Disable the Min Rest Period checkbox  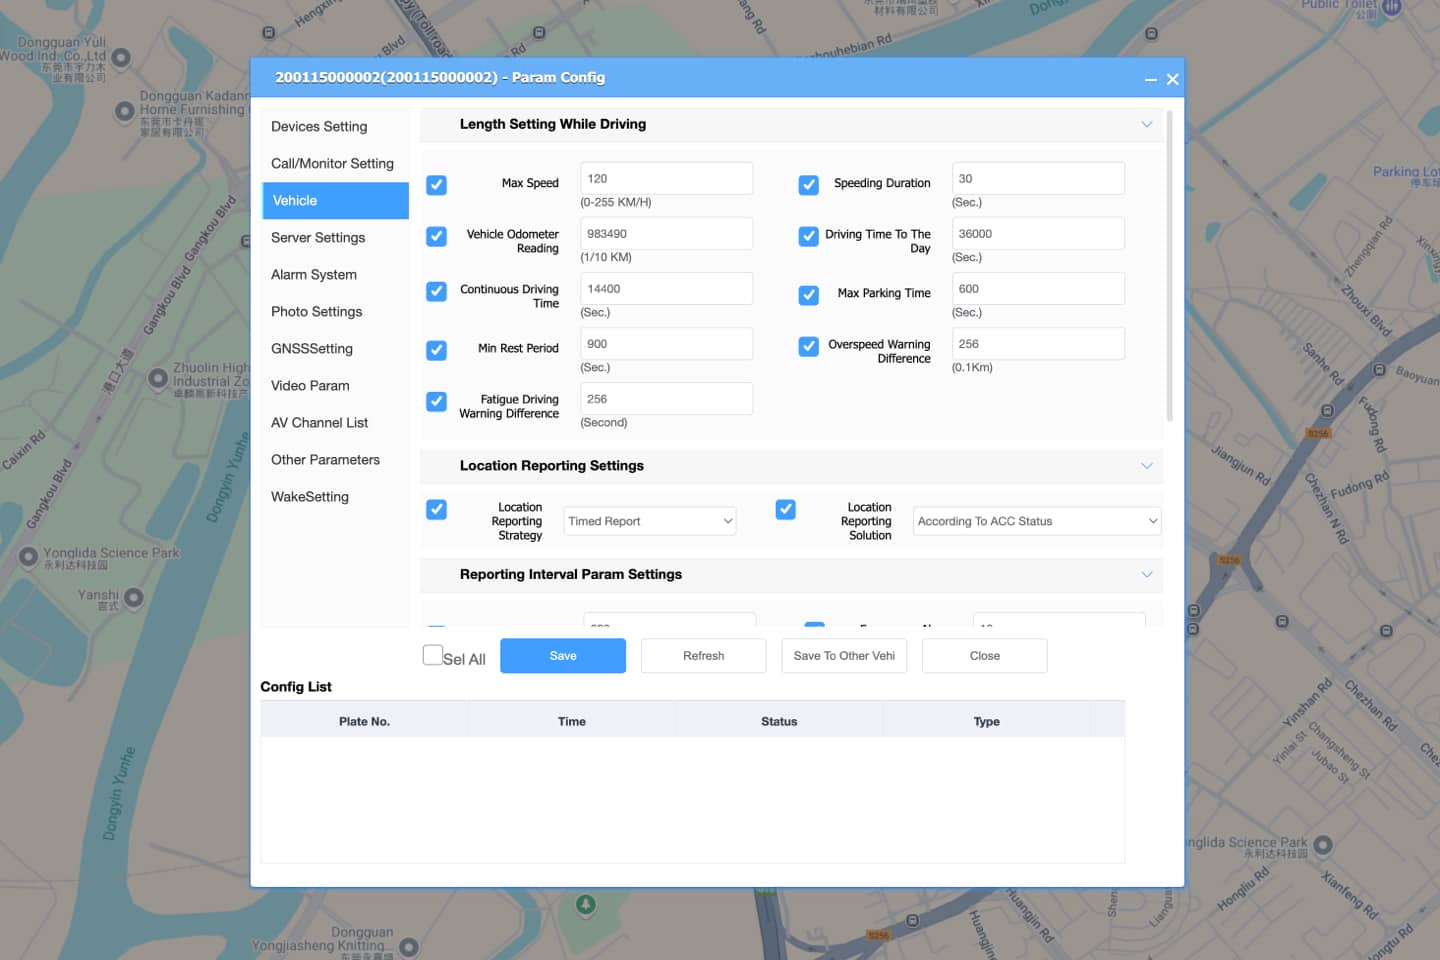coord(436,350)
